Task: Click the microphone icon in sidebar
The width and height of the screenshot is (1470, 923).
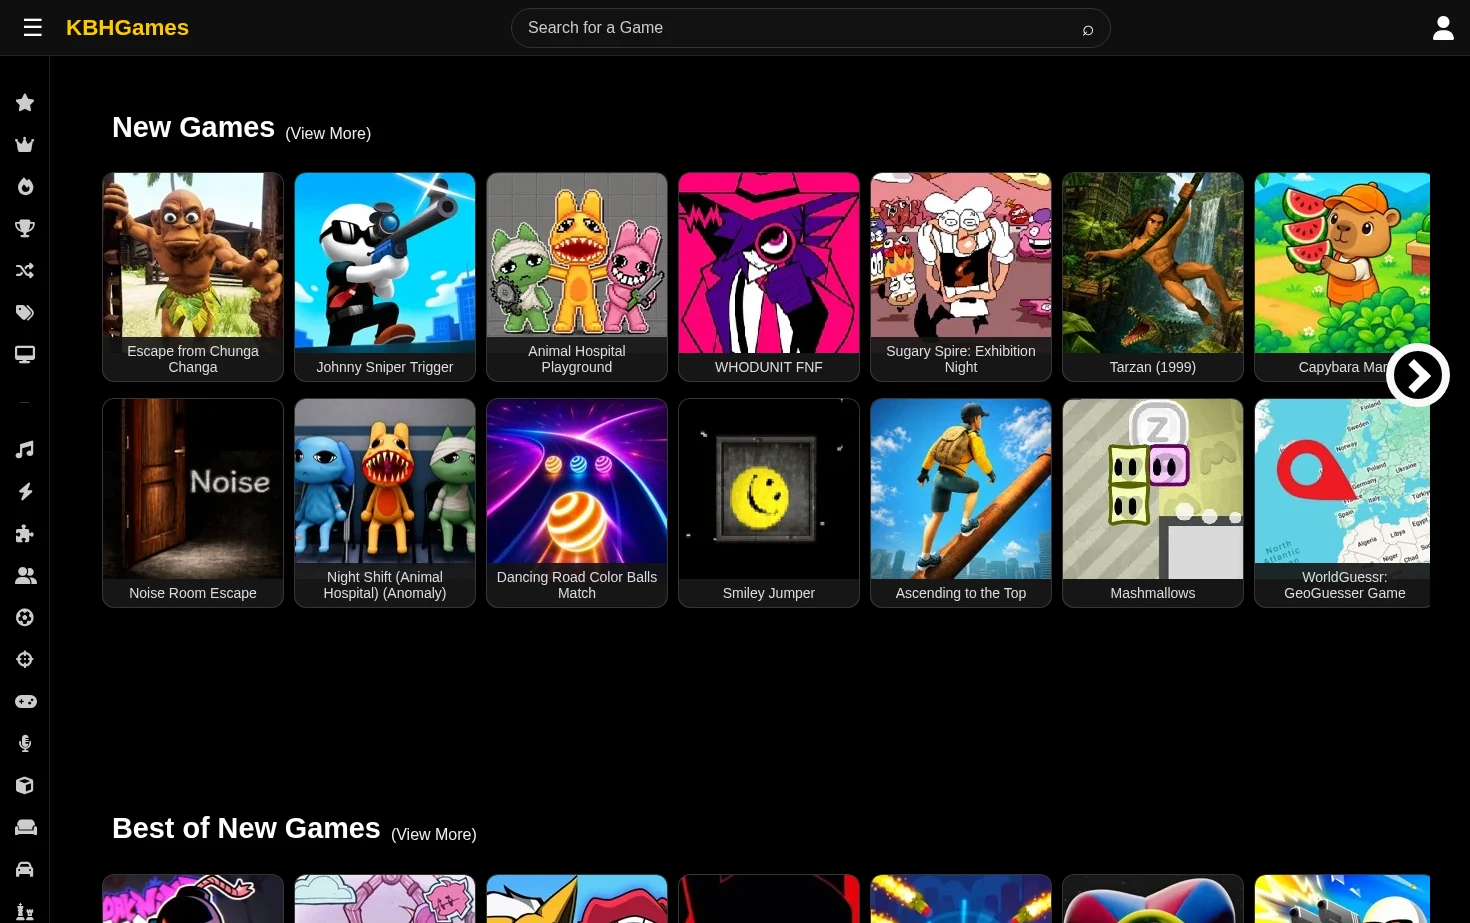Action: 25,744
